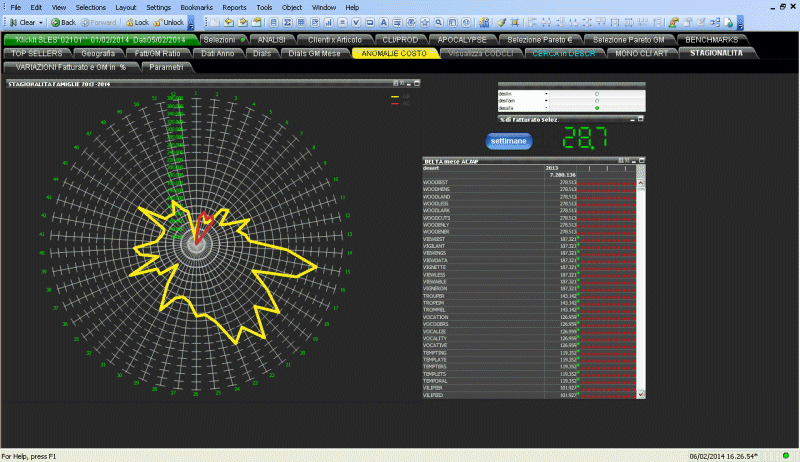The height and width of the screenshot is (462, 800).
Task: Create a Bookmark Object (star icon)
Action: [x=425, y=22]
